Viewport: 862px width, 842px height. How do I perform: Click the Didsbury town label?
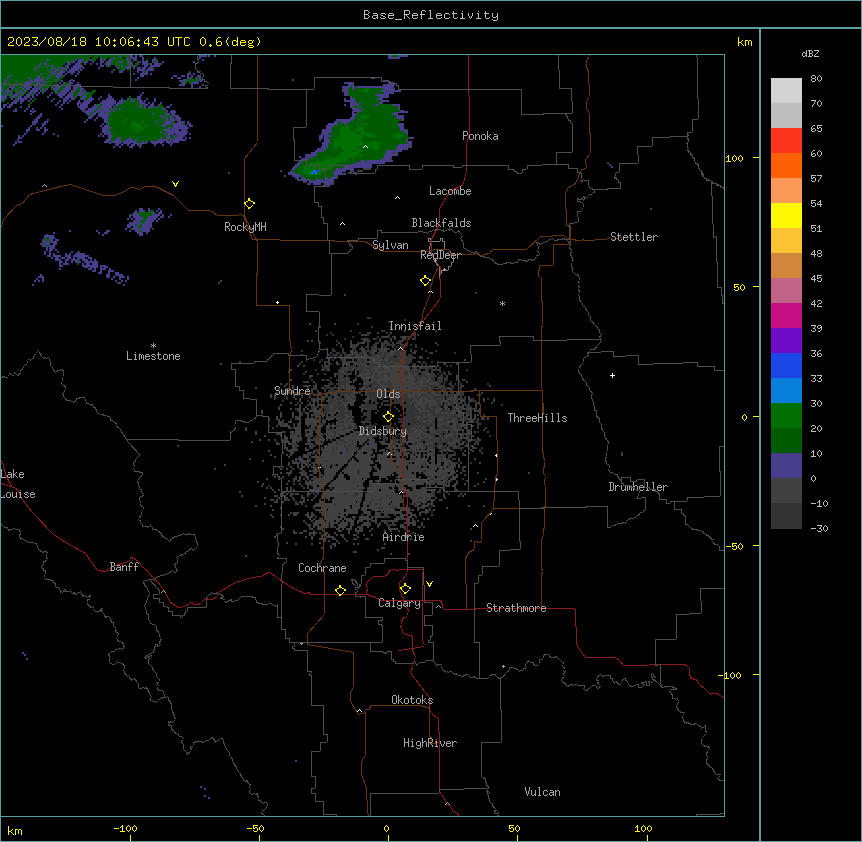(x=383, y=431)
